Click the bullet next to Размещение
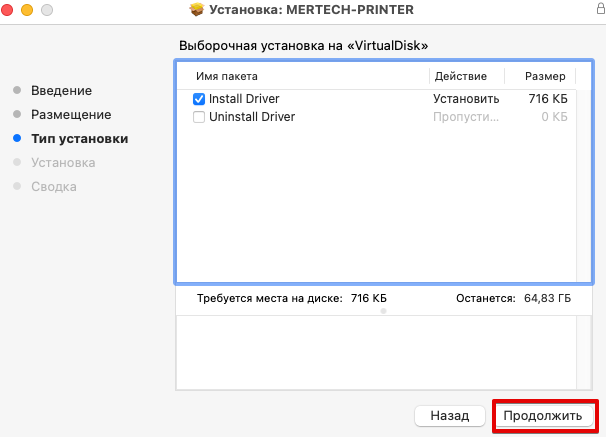This screenshot has height=437, width=606. pos(16,115)
